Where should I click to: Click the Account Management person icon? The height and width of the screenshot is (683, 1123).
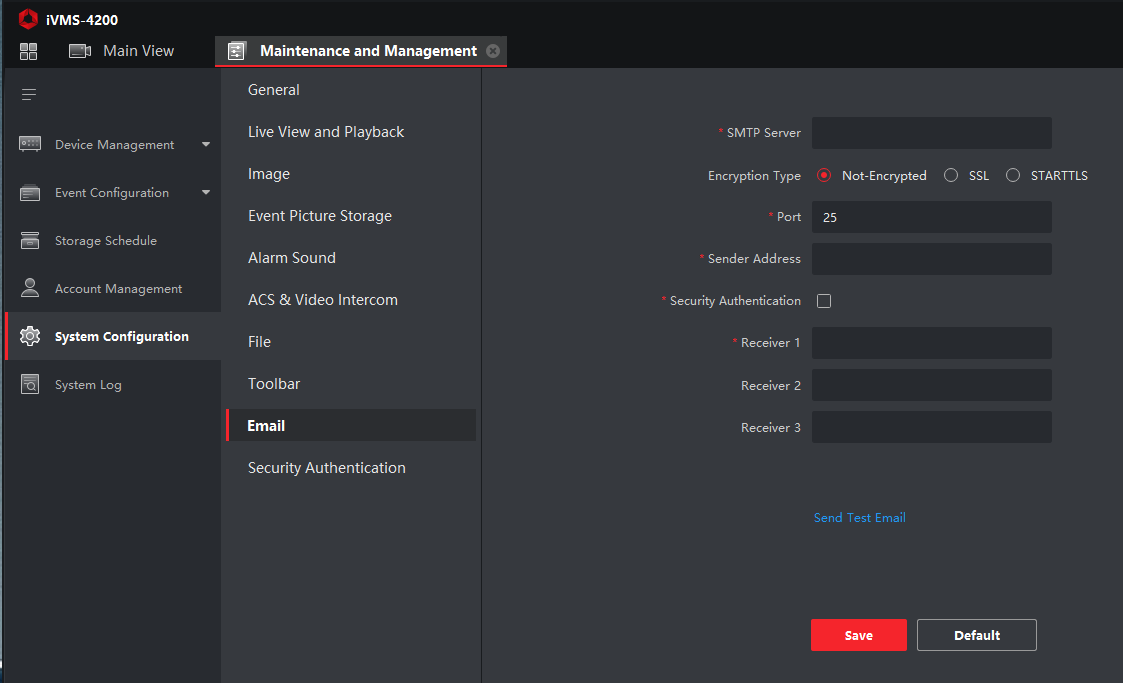pyautogui.click(x=30, y=289)
